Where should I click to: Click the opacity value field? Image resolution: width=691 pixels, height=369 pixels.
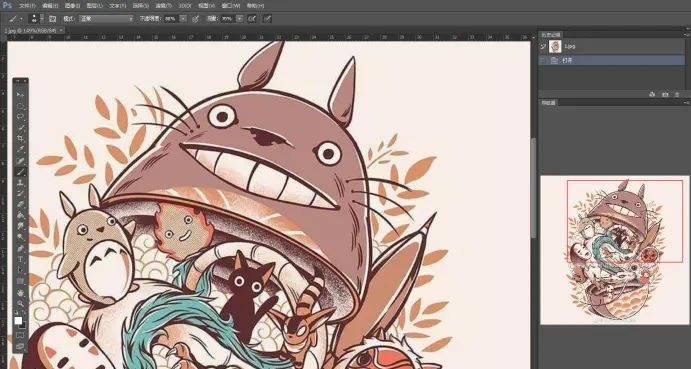pos(171,19)
